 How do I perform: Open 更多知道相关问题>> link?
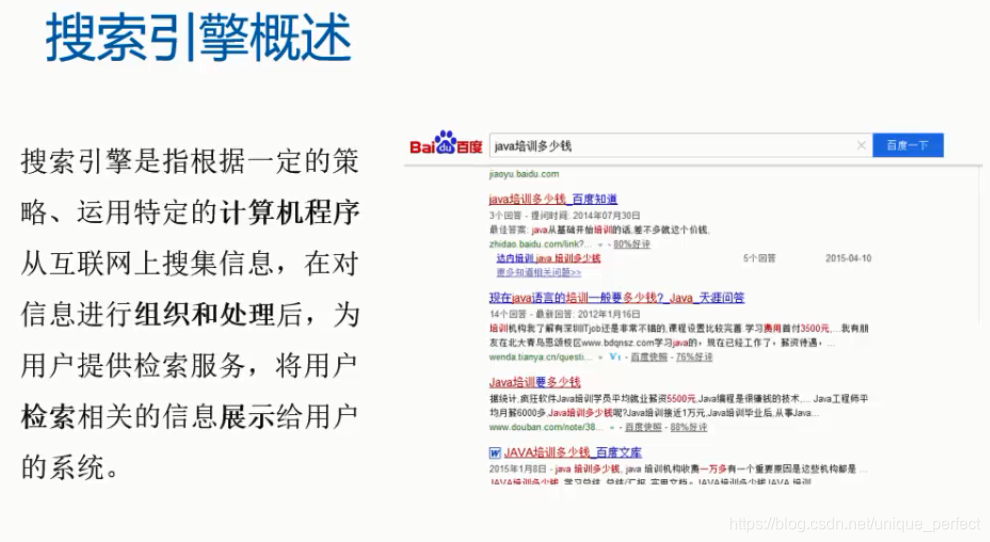(539, 272)
